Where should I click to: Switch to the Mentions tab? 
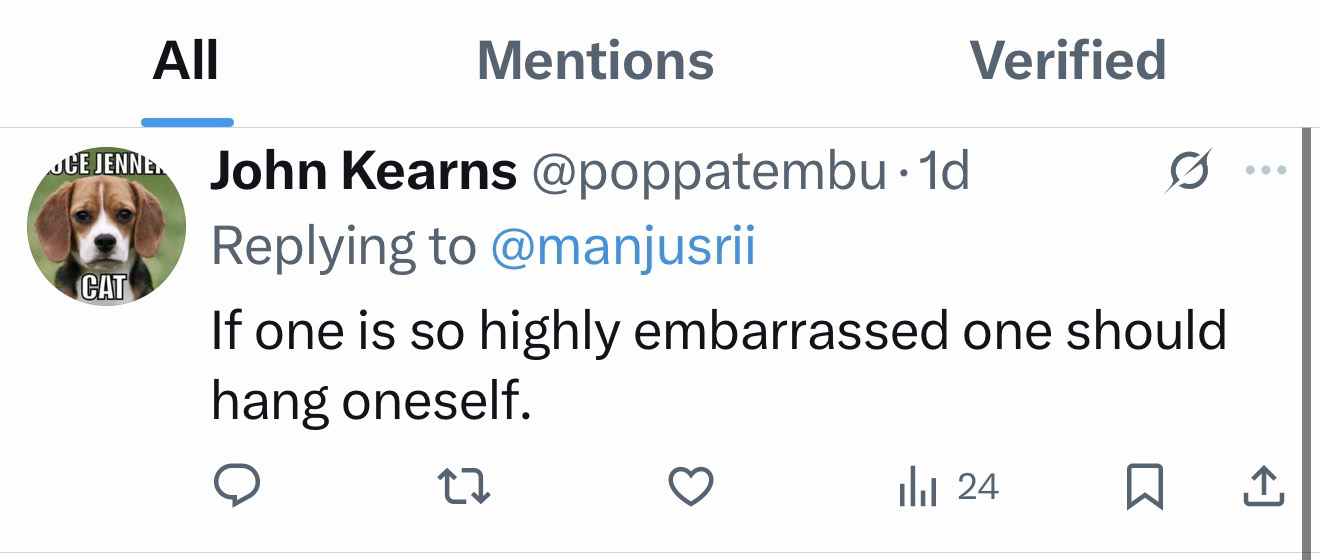tap(595, 60)
